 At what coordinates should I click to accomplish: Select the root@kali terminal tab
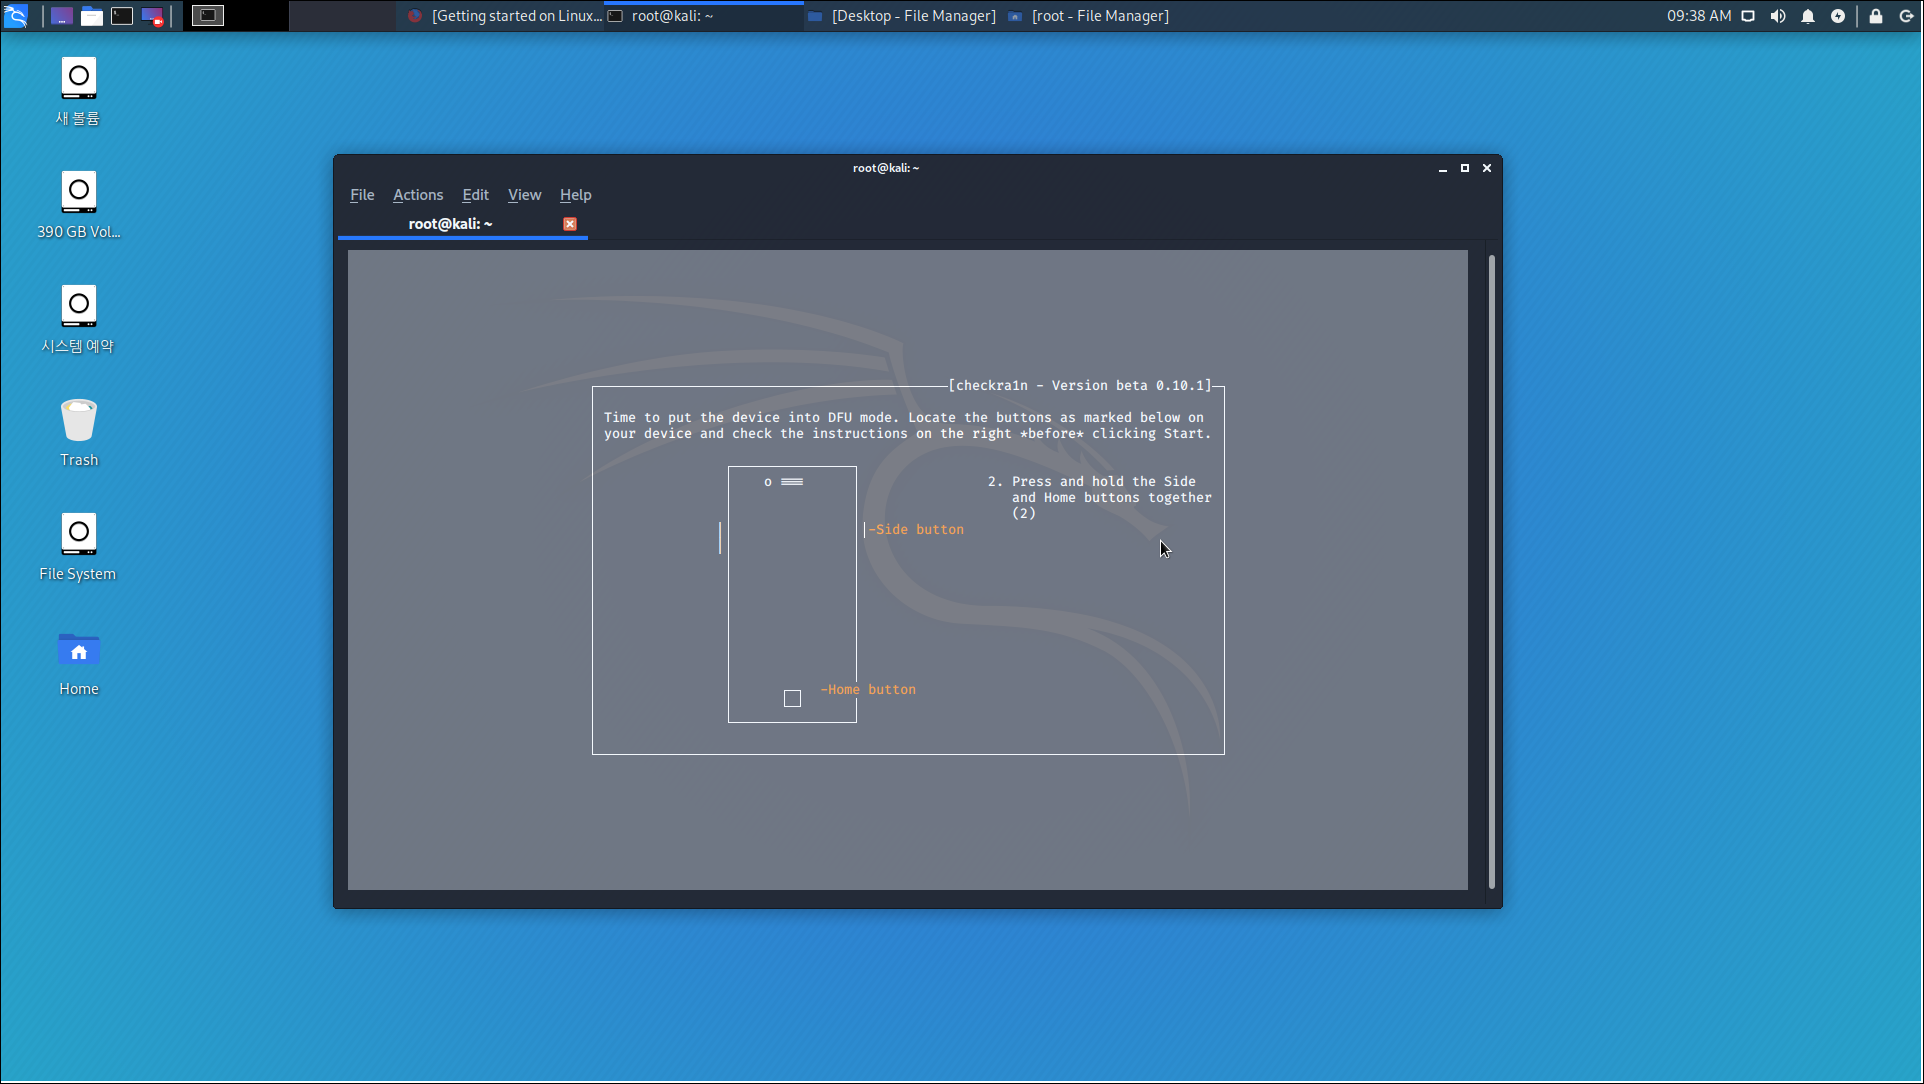tap(450, 224)
